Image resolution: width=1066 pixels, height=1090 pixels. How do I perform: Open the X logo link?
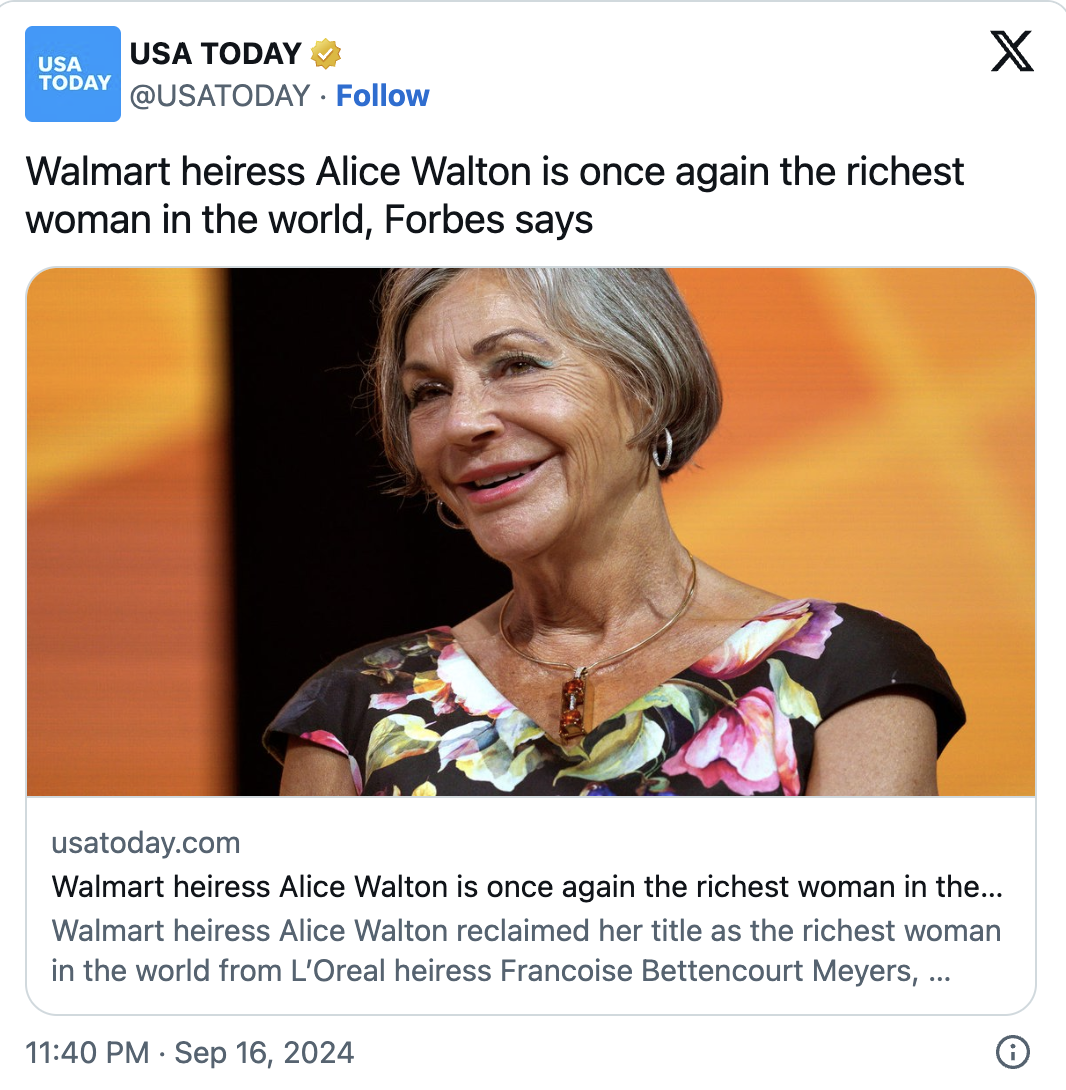tap(1012, 51)
